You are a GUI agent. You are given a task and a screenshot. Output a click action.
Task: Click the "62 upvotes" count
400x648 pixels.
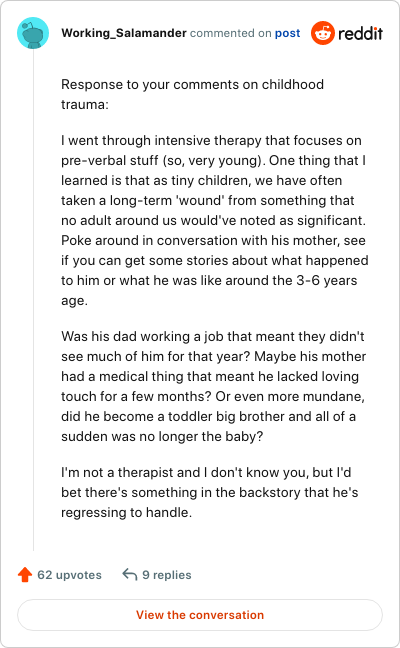[69, 575]
